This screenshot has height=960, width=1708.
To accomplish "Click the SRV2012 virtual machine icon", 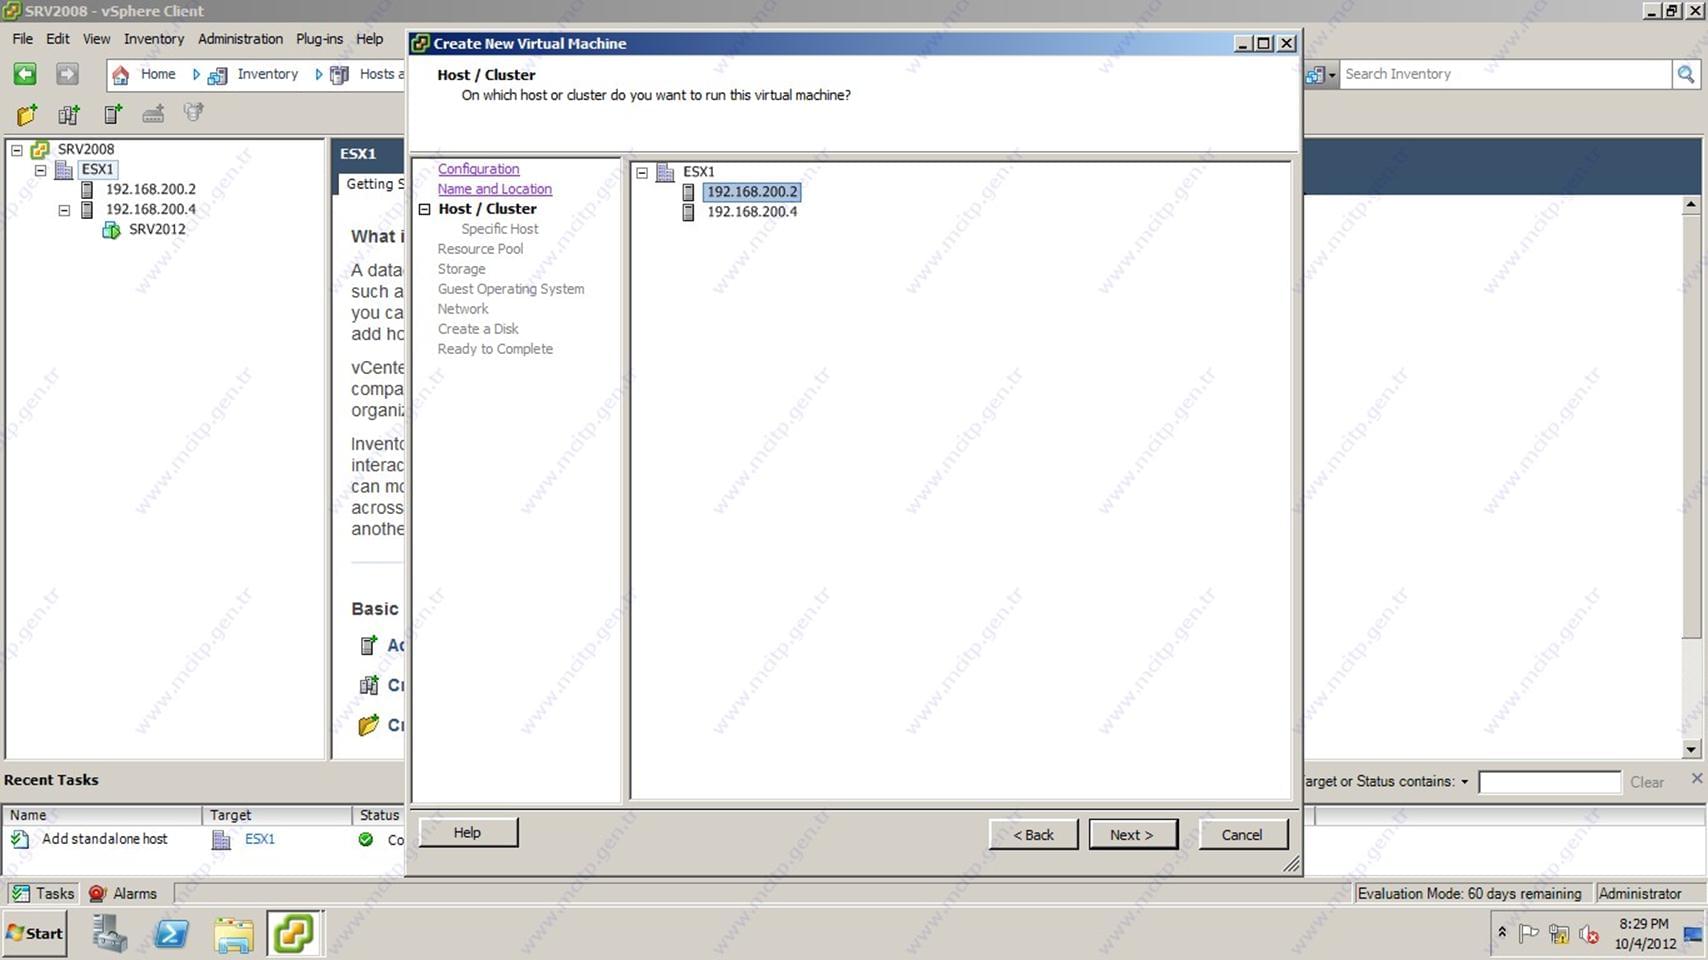I will [x=111, y=230].
